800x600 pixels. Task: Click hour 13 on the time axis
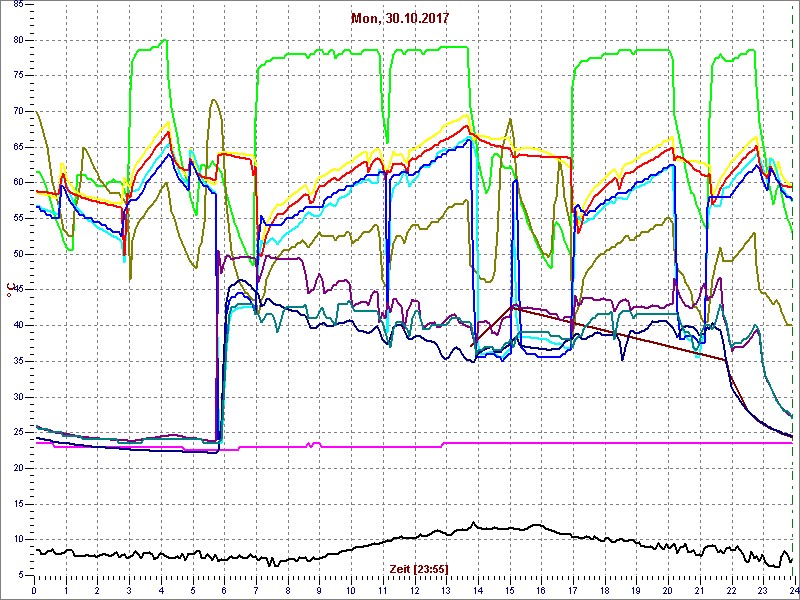(x=446, y=589)
